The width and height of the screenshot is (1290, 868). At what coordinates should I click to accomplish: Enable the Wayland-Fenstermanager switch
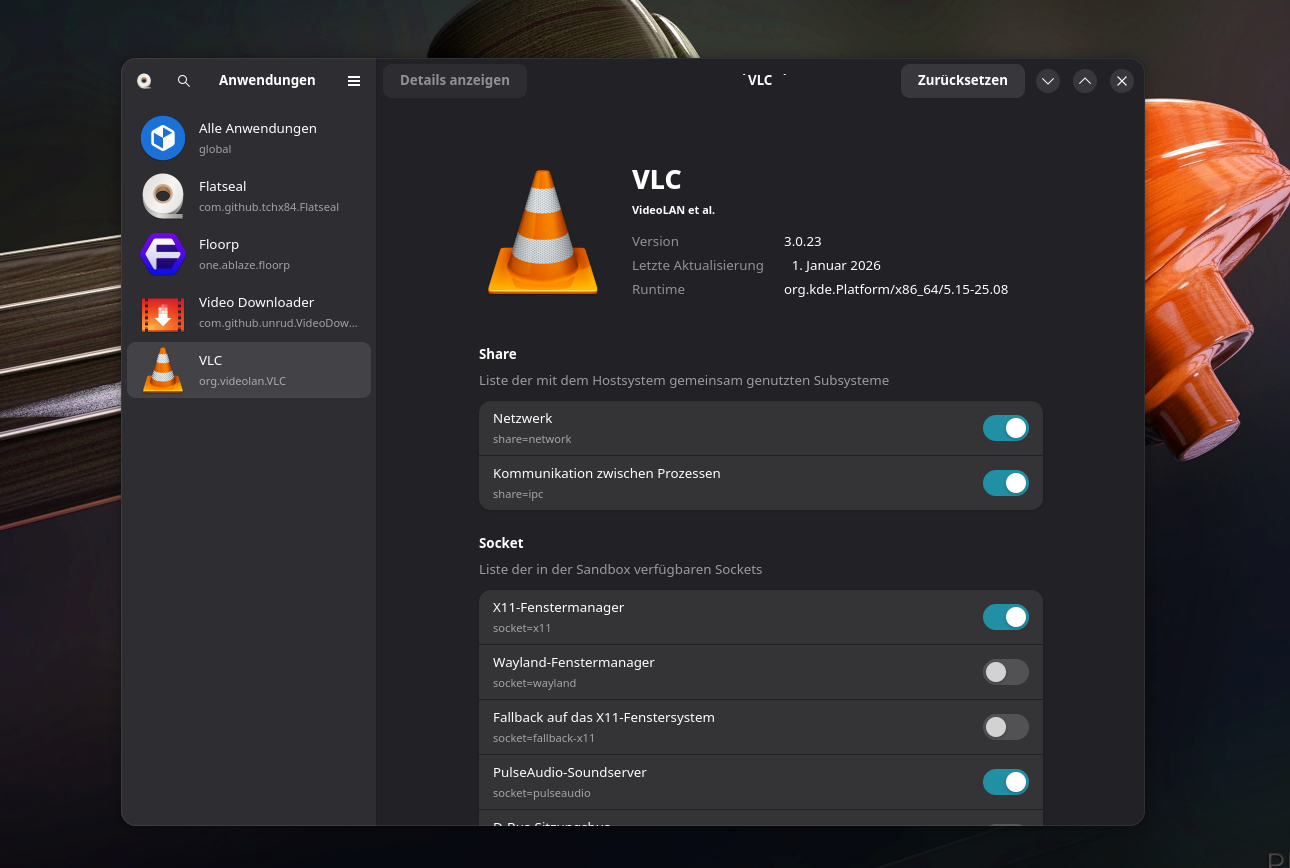pos(1006,672)
